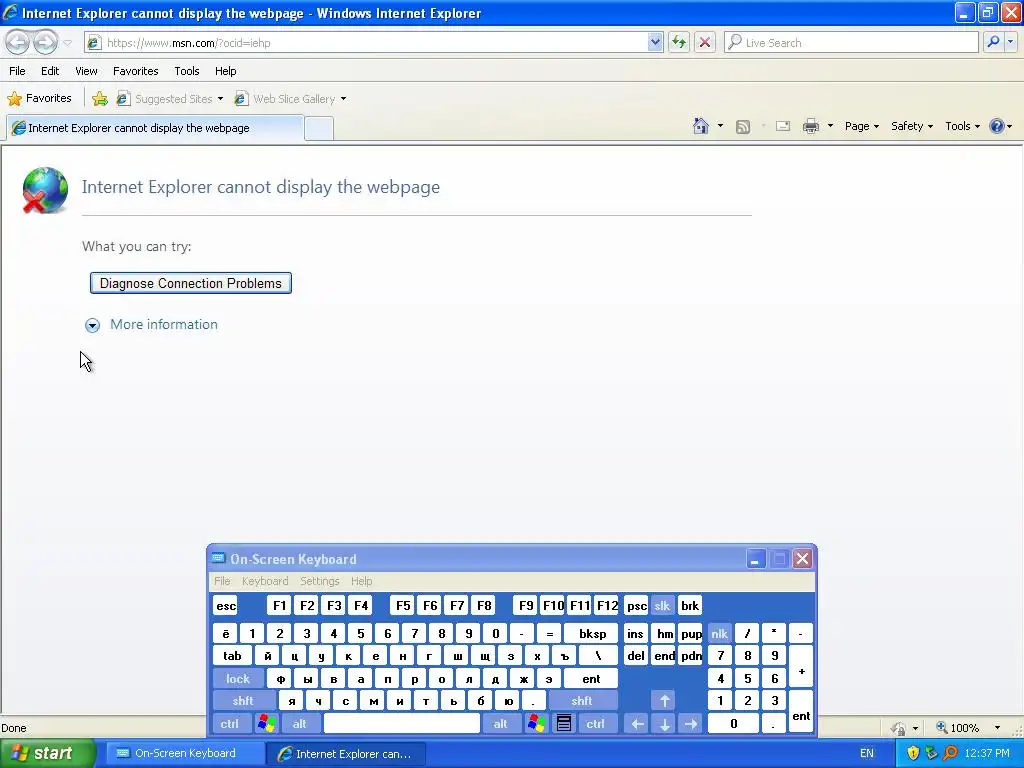Toggle the right shft key
The height and width of the screenshot is (768, 1024).
(582, 701)
